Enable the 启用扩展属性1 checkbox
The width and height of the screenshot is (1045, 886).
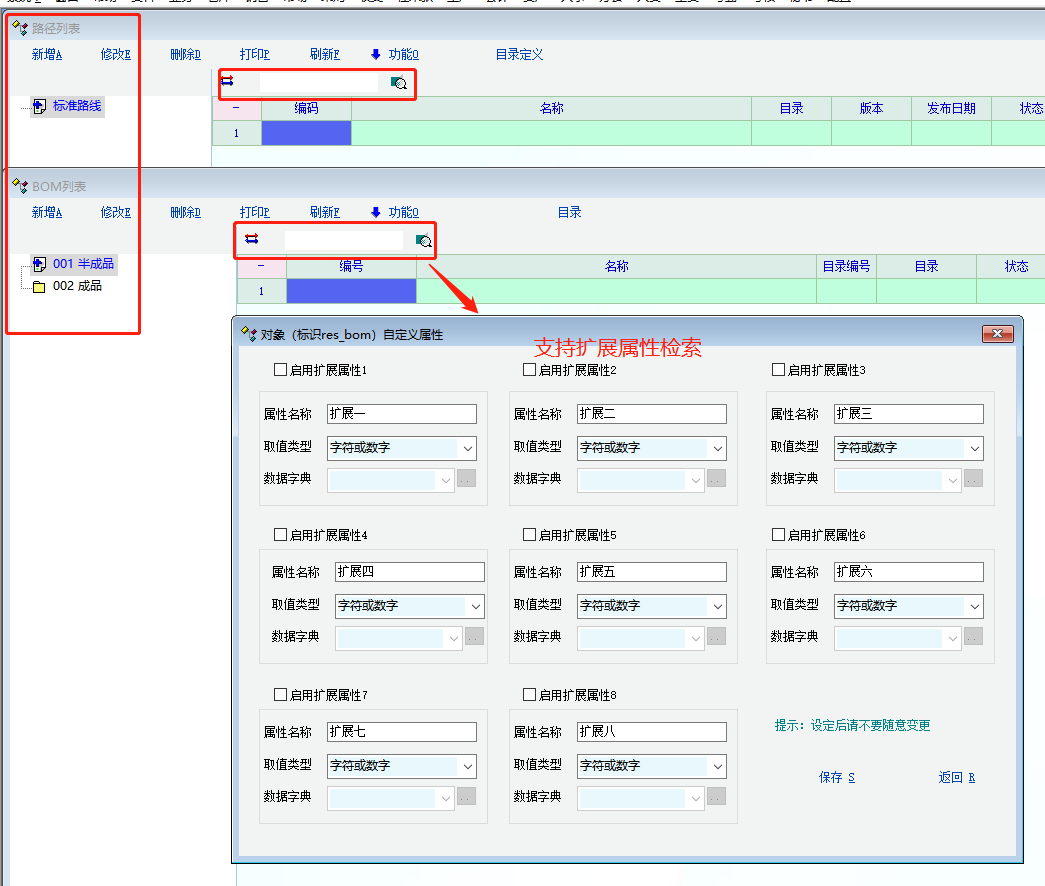tap(281, 370)
